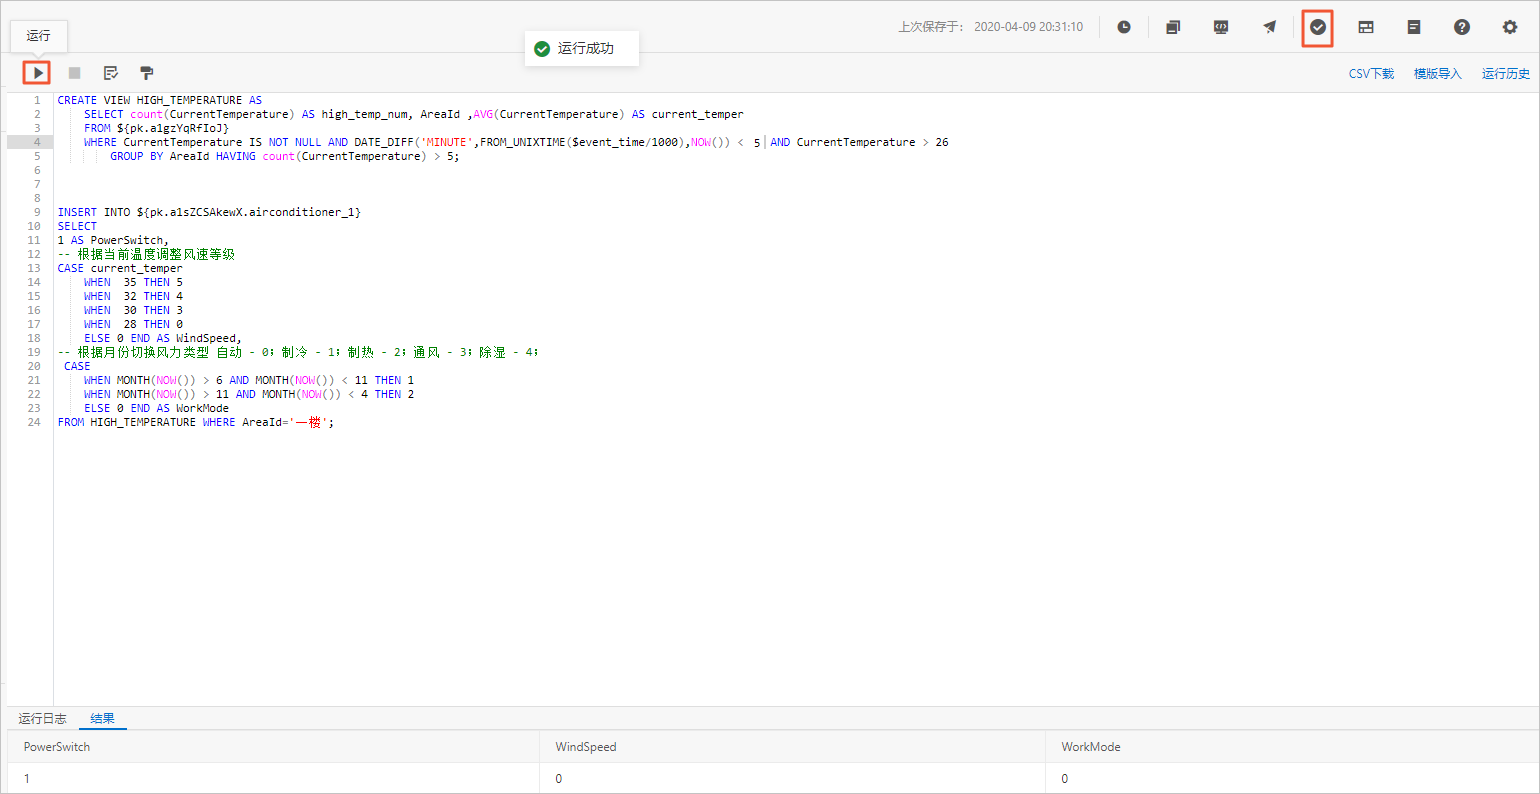Click the FROM HIGH_TEMPERATURE WHERE AreaId line
Screen dimensions: 1540x794
[196, 422]
